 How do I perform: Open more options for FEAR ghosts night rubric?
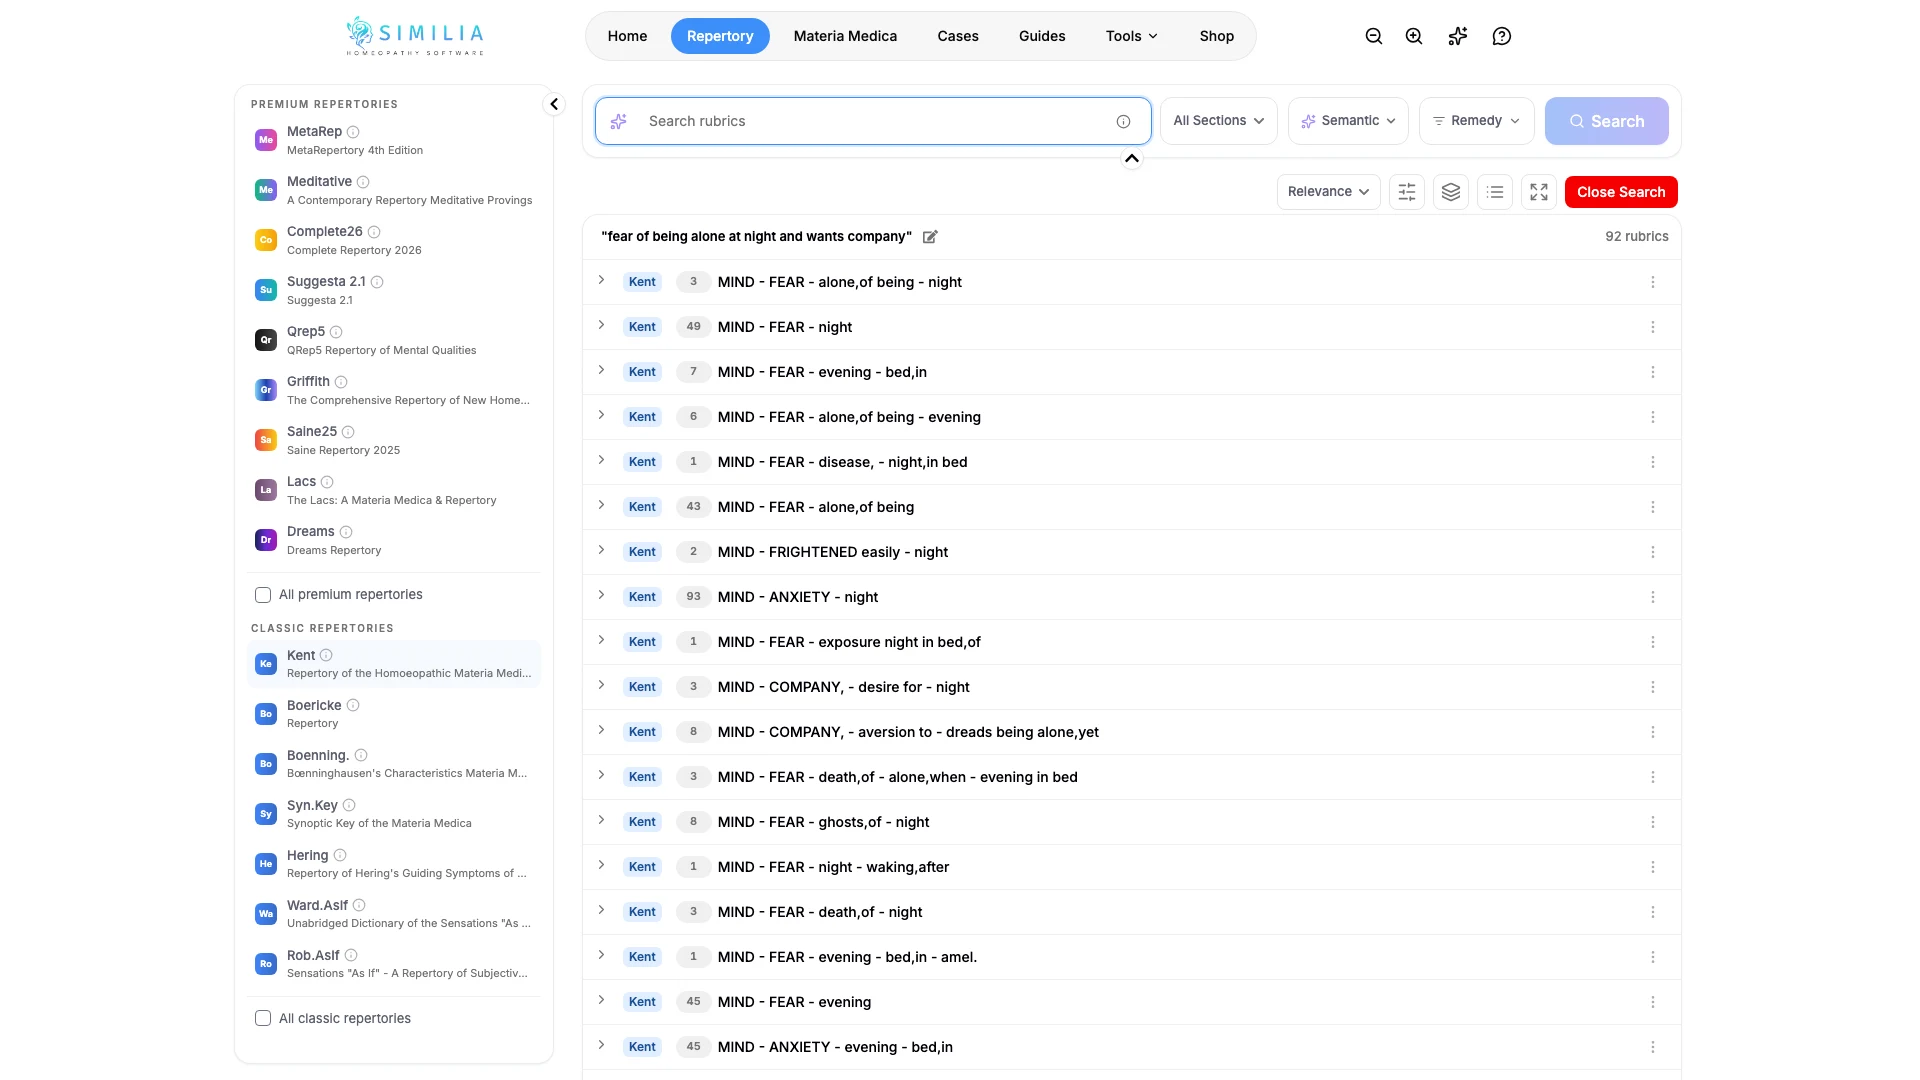tap(1653, 822)
